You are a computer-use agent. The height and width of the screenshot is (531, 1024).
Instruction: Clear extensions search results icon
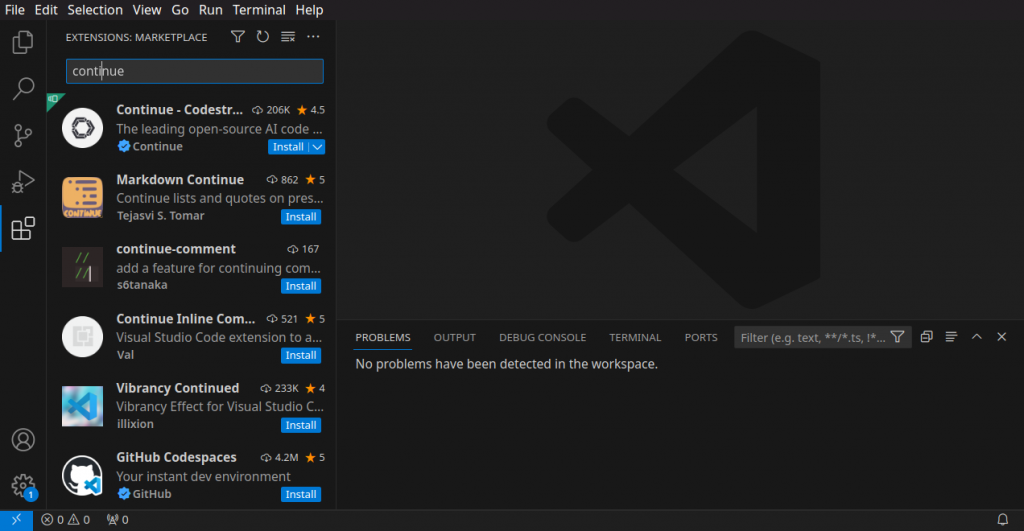click(x=288, y=37)
